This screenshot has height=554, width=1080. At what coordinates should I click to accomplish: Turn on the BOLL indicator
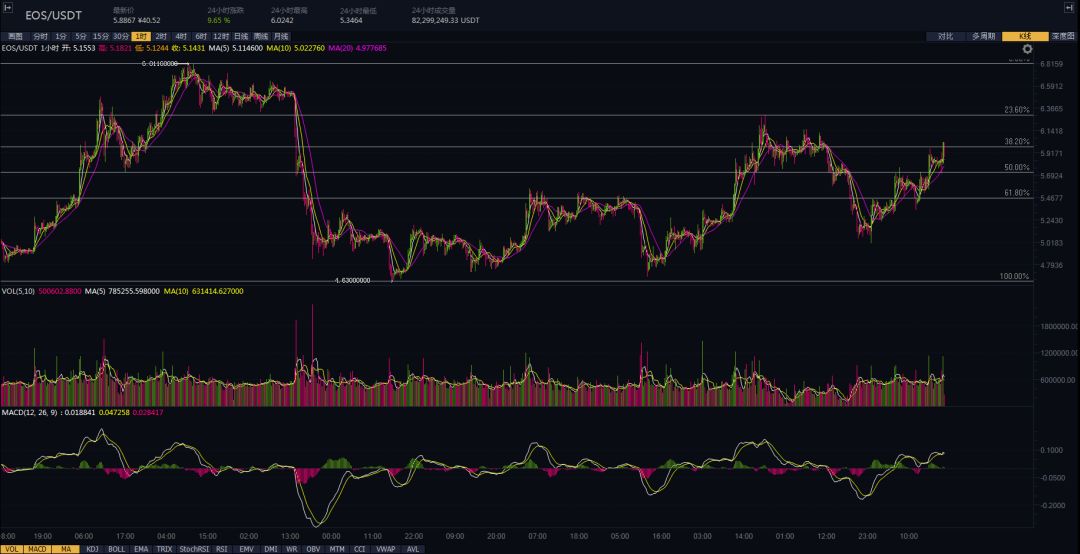(x=116, y=549)
